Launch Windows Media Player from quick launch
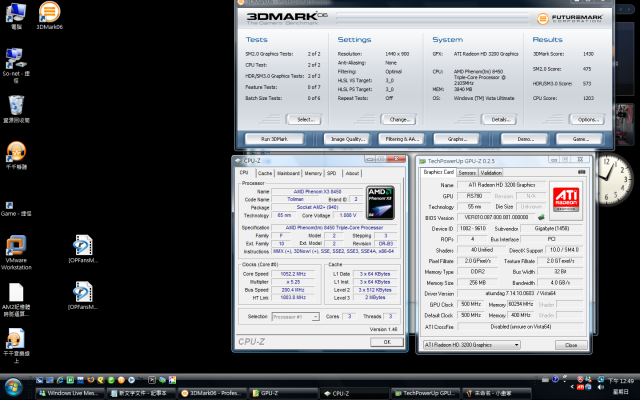The width and height of the screenshot is (640, 400). pyautogui.click(x=131, y=380)
